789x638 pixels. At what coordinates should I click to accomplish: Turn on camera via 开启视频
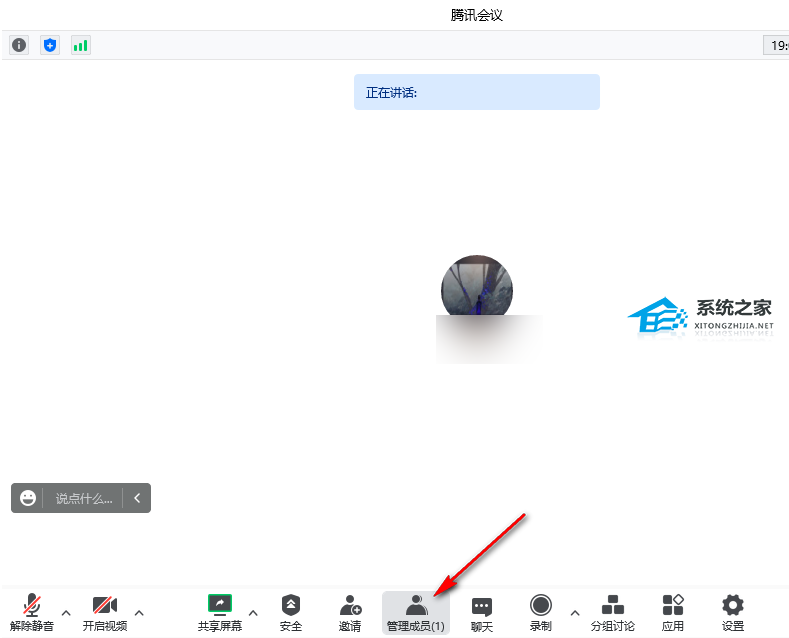click(105, 612)
